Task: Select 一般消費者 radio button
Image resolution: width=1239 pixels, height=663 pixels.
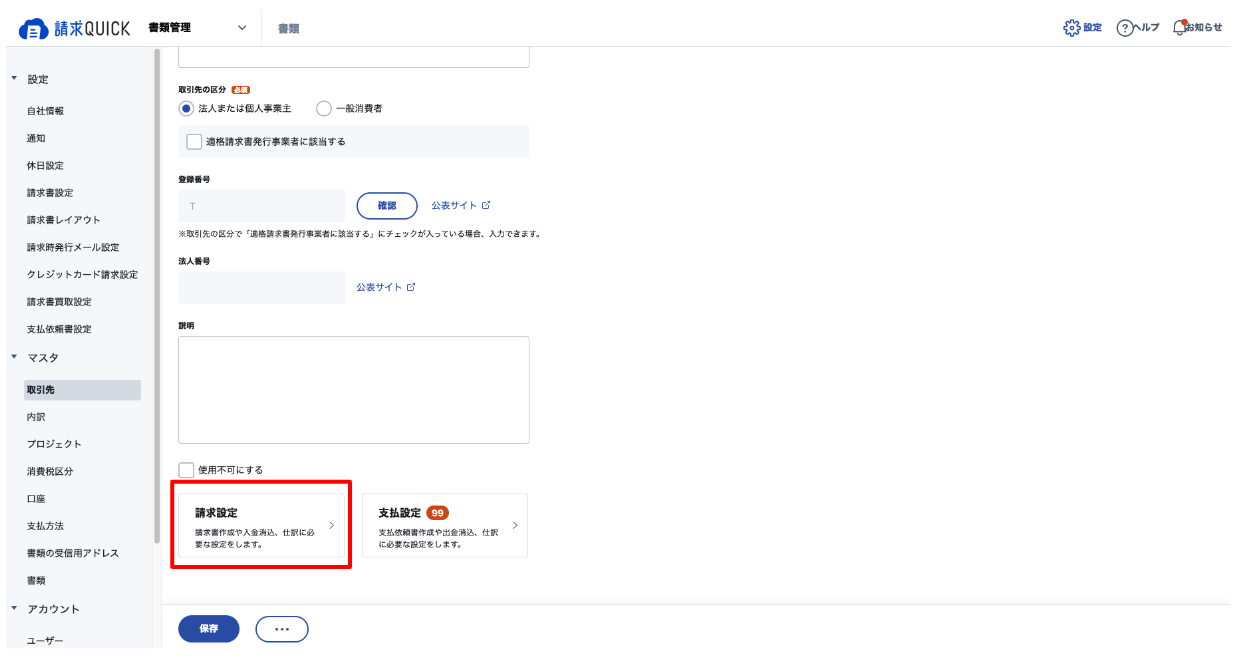Action: [x=323, y=108]
